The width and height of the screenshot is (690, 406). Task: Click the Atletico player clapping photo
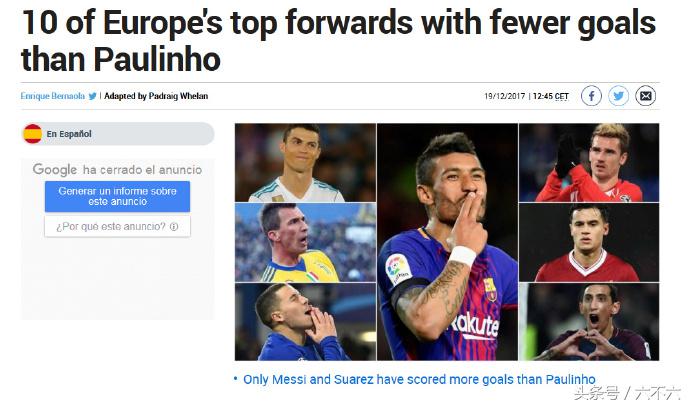pyautogui.click(x=589, y=163)
